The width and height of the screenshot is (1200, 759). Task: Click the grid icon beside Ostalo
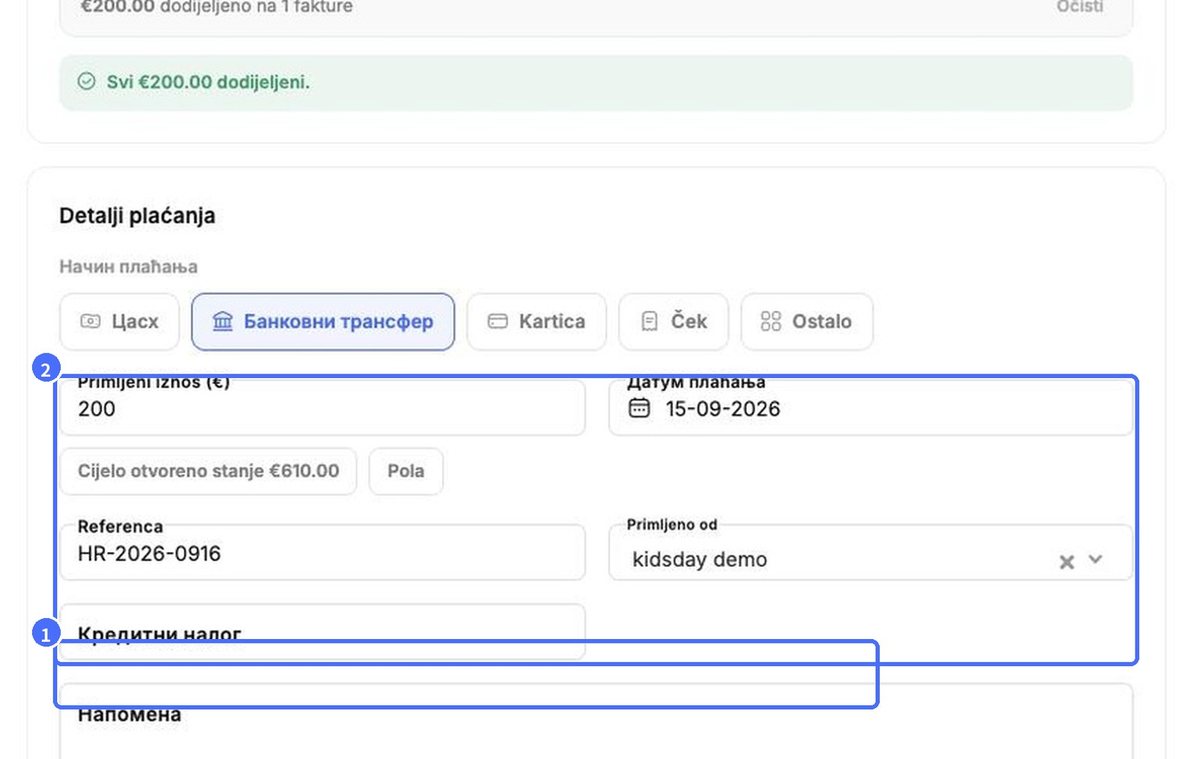pyautogui.click(x=770, y=322)
